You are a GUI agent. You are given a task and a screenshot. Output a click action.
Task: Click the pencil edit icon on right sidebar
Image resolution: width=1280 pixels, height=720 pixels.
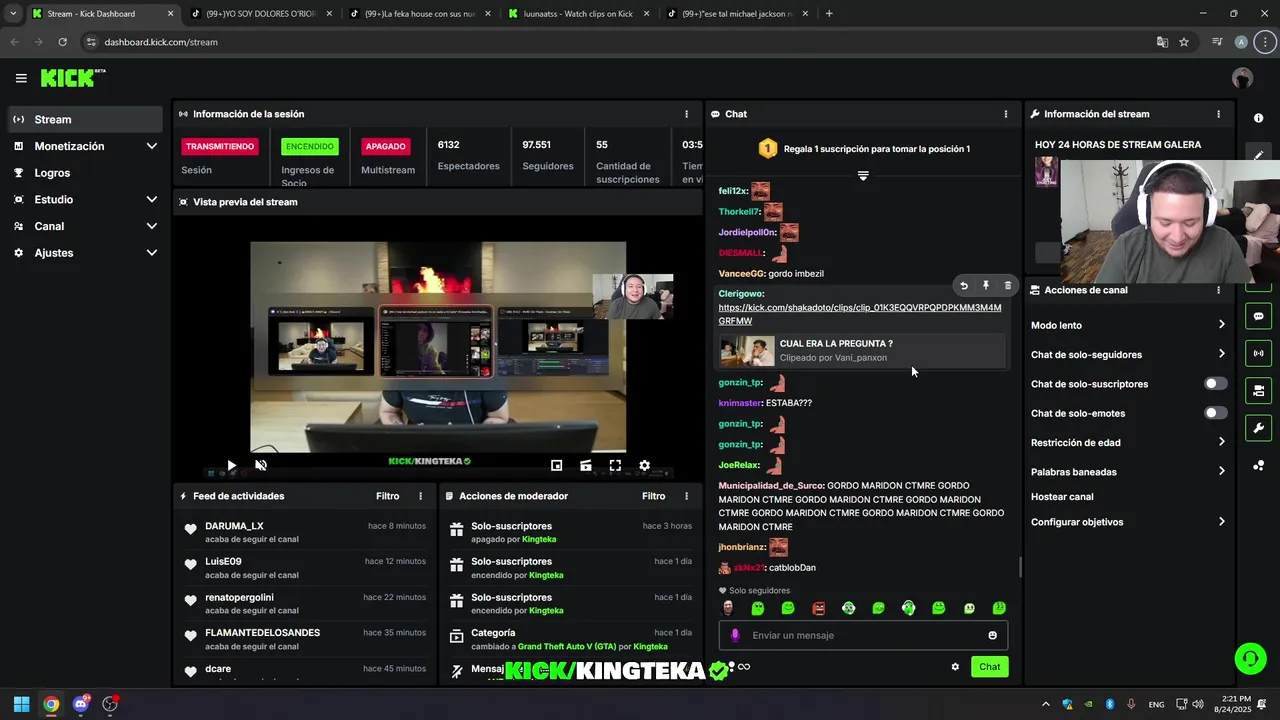point(1258,155)
